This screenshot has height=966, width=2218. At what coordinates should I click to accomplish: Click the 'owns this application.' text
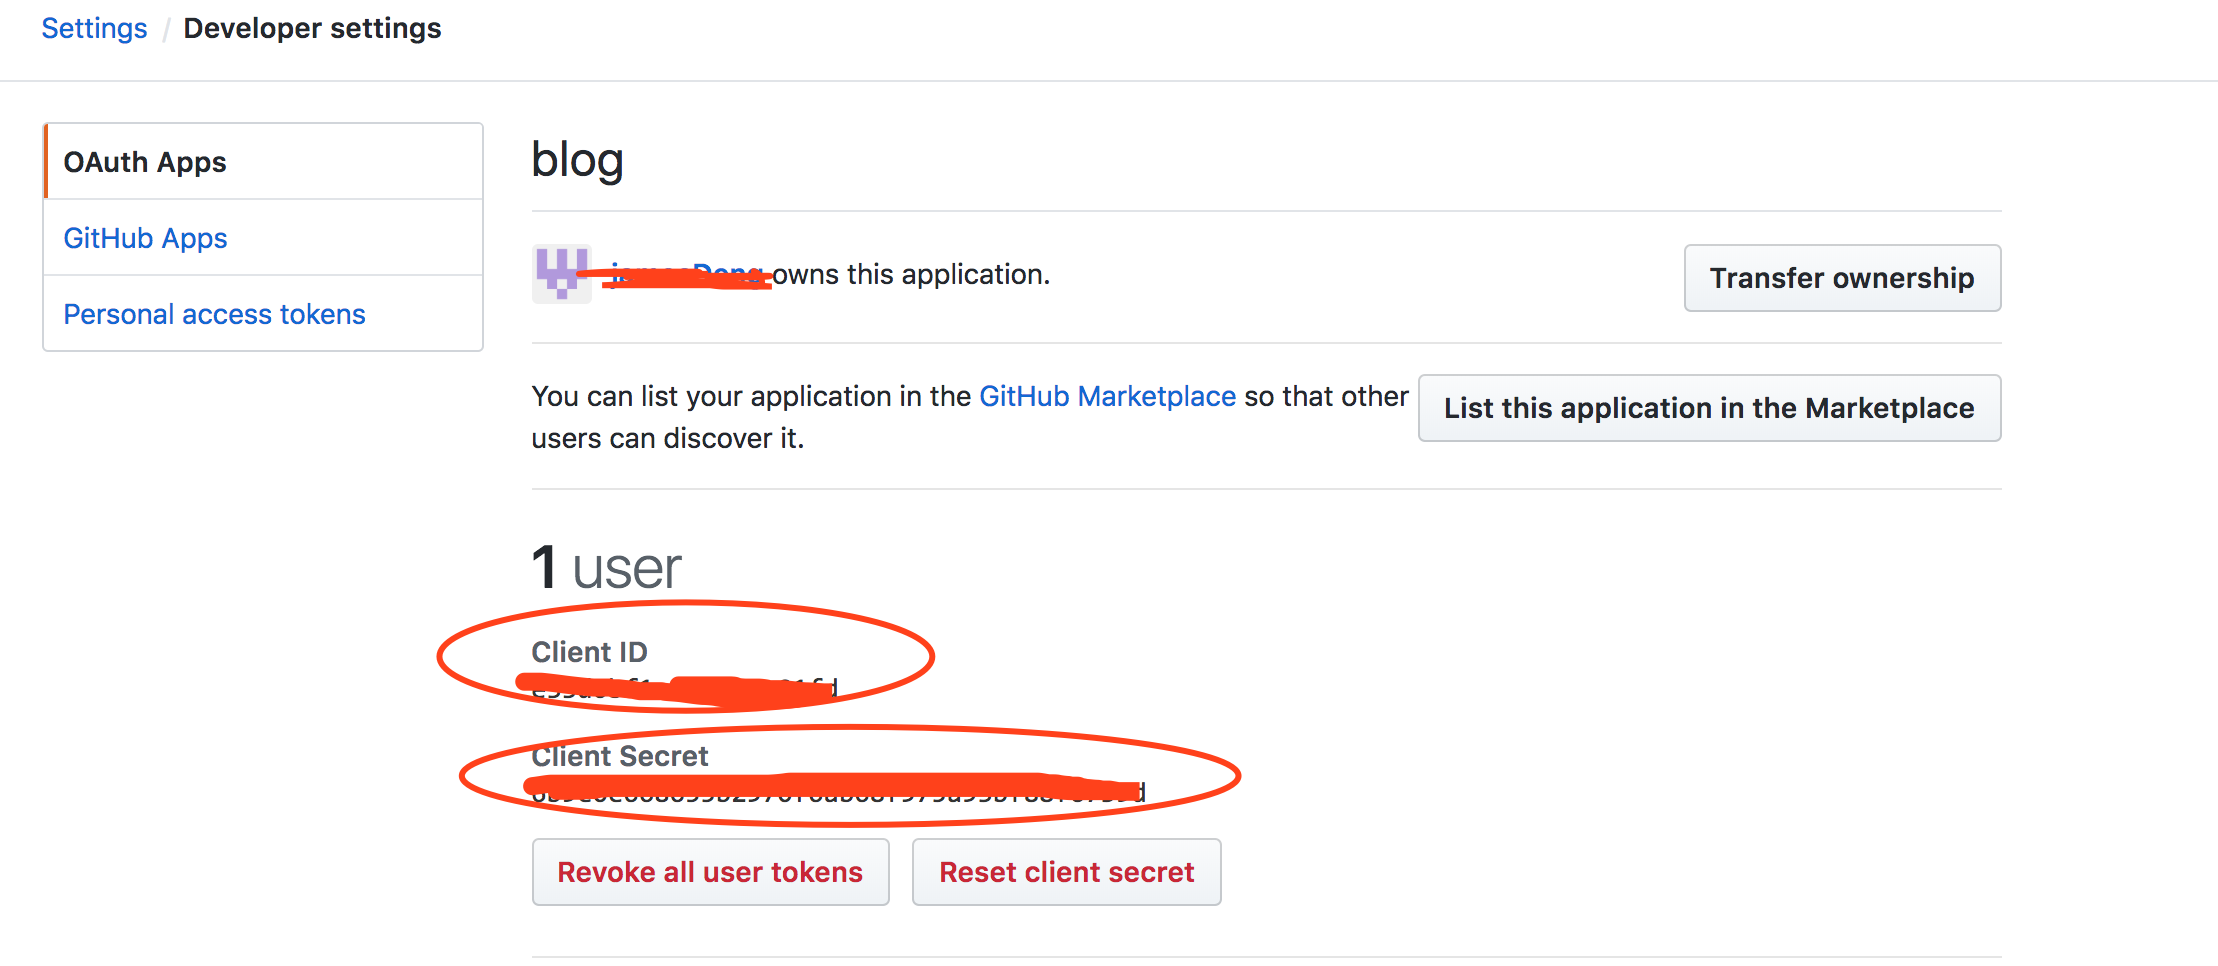(911, 274)
